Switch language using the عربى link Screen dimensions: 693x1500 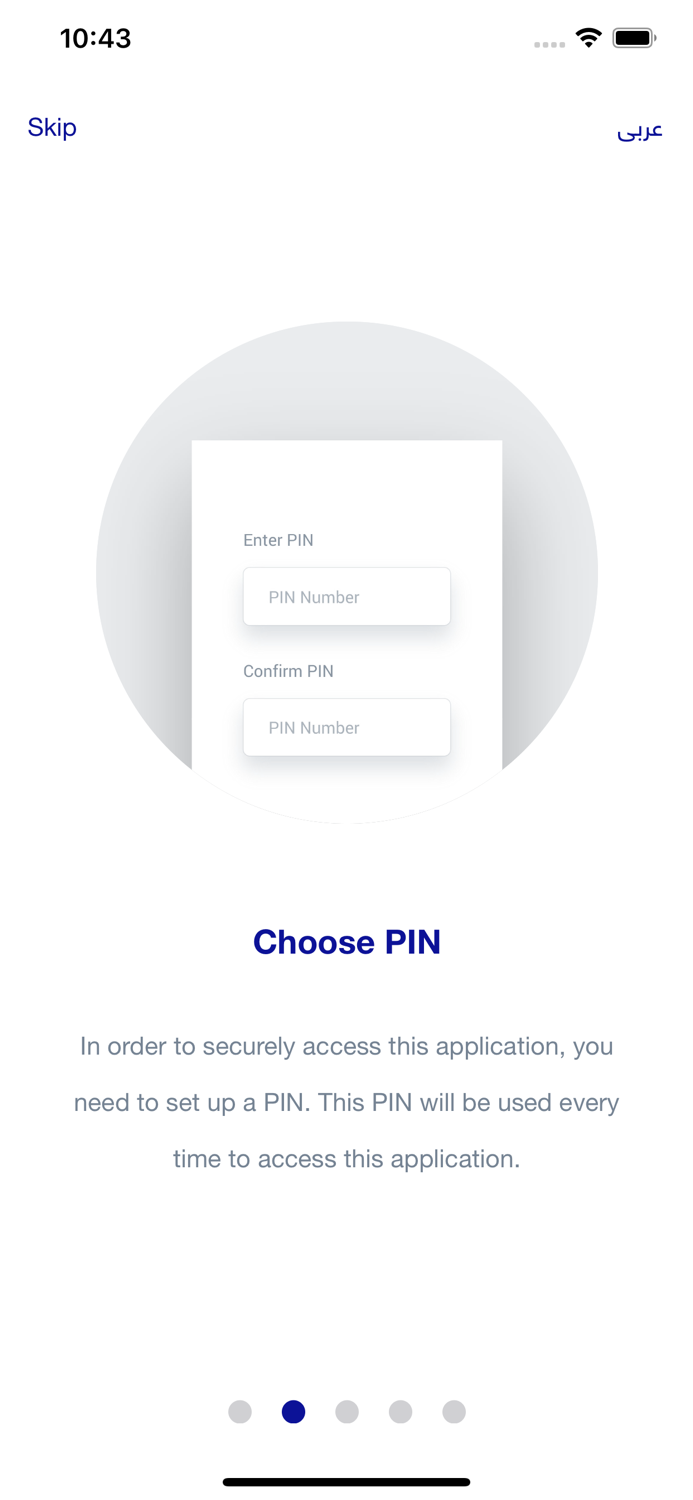(640, 132)
